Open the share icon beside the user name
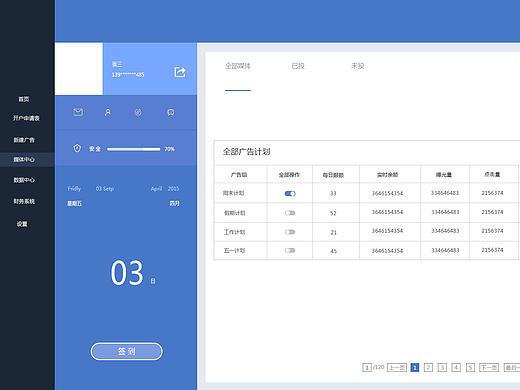 click(180, 72)
